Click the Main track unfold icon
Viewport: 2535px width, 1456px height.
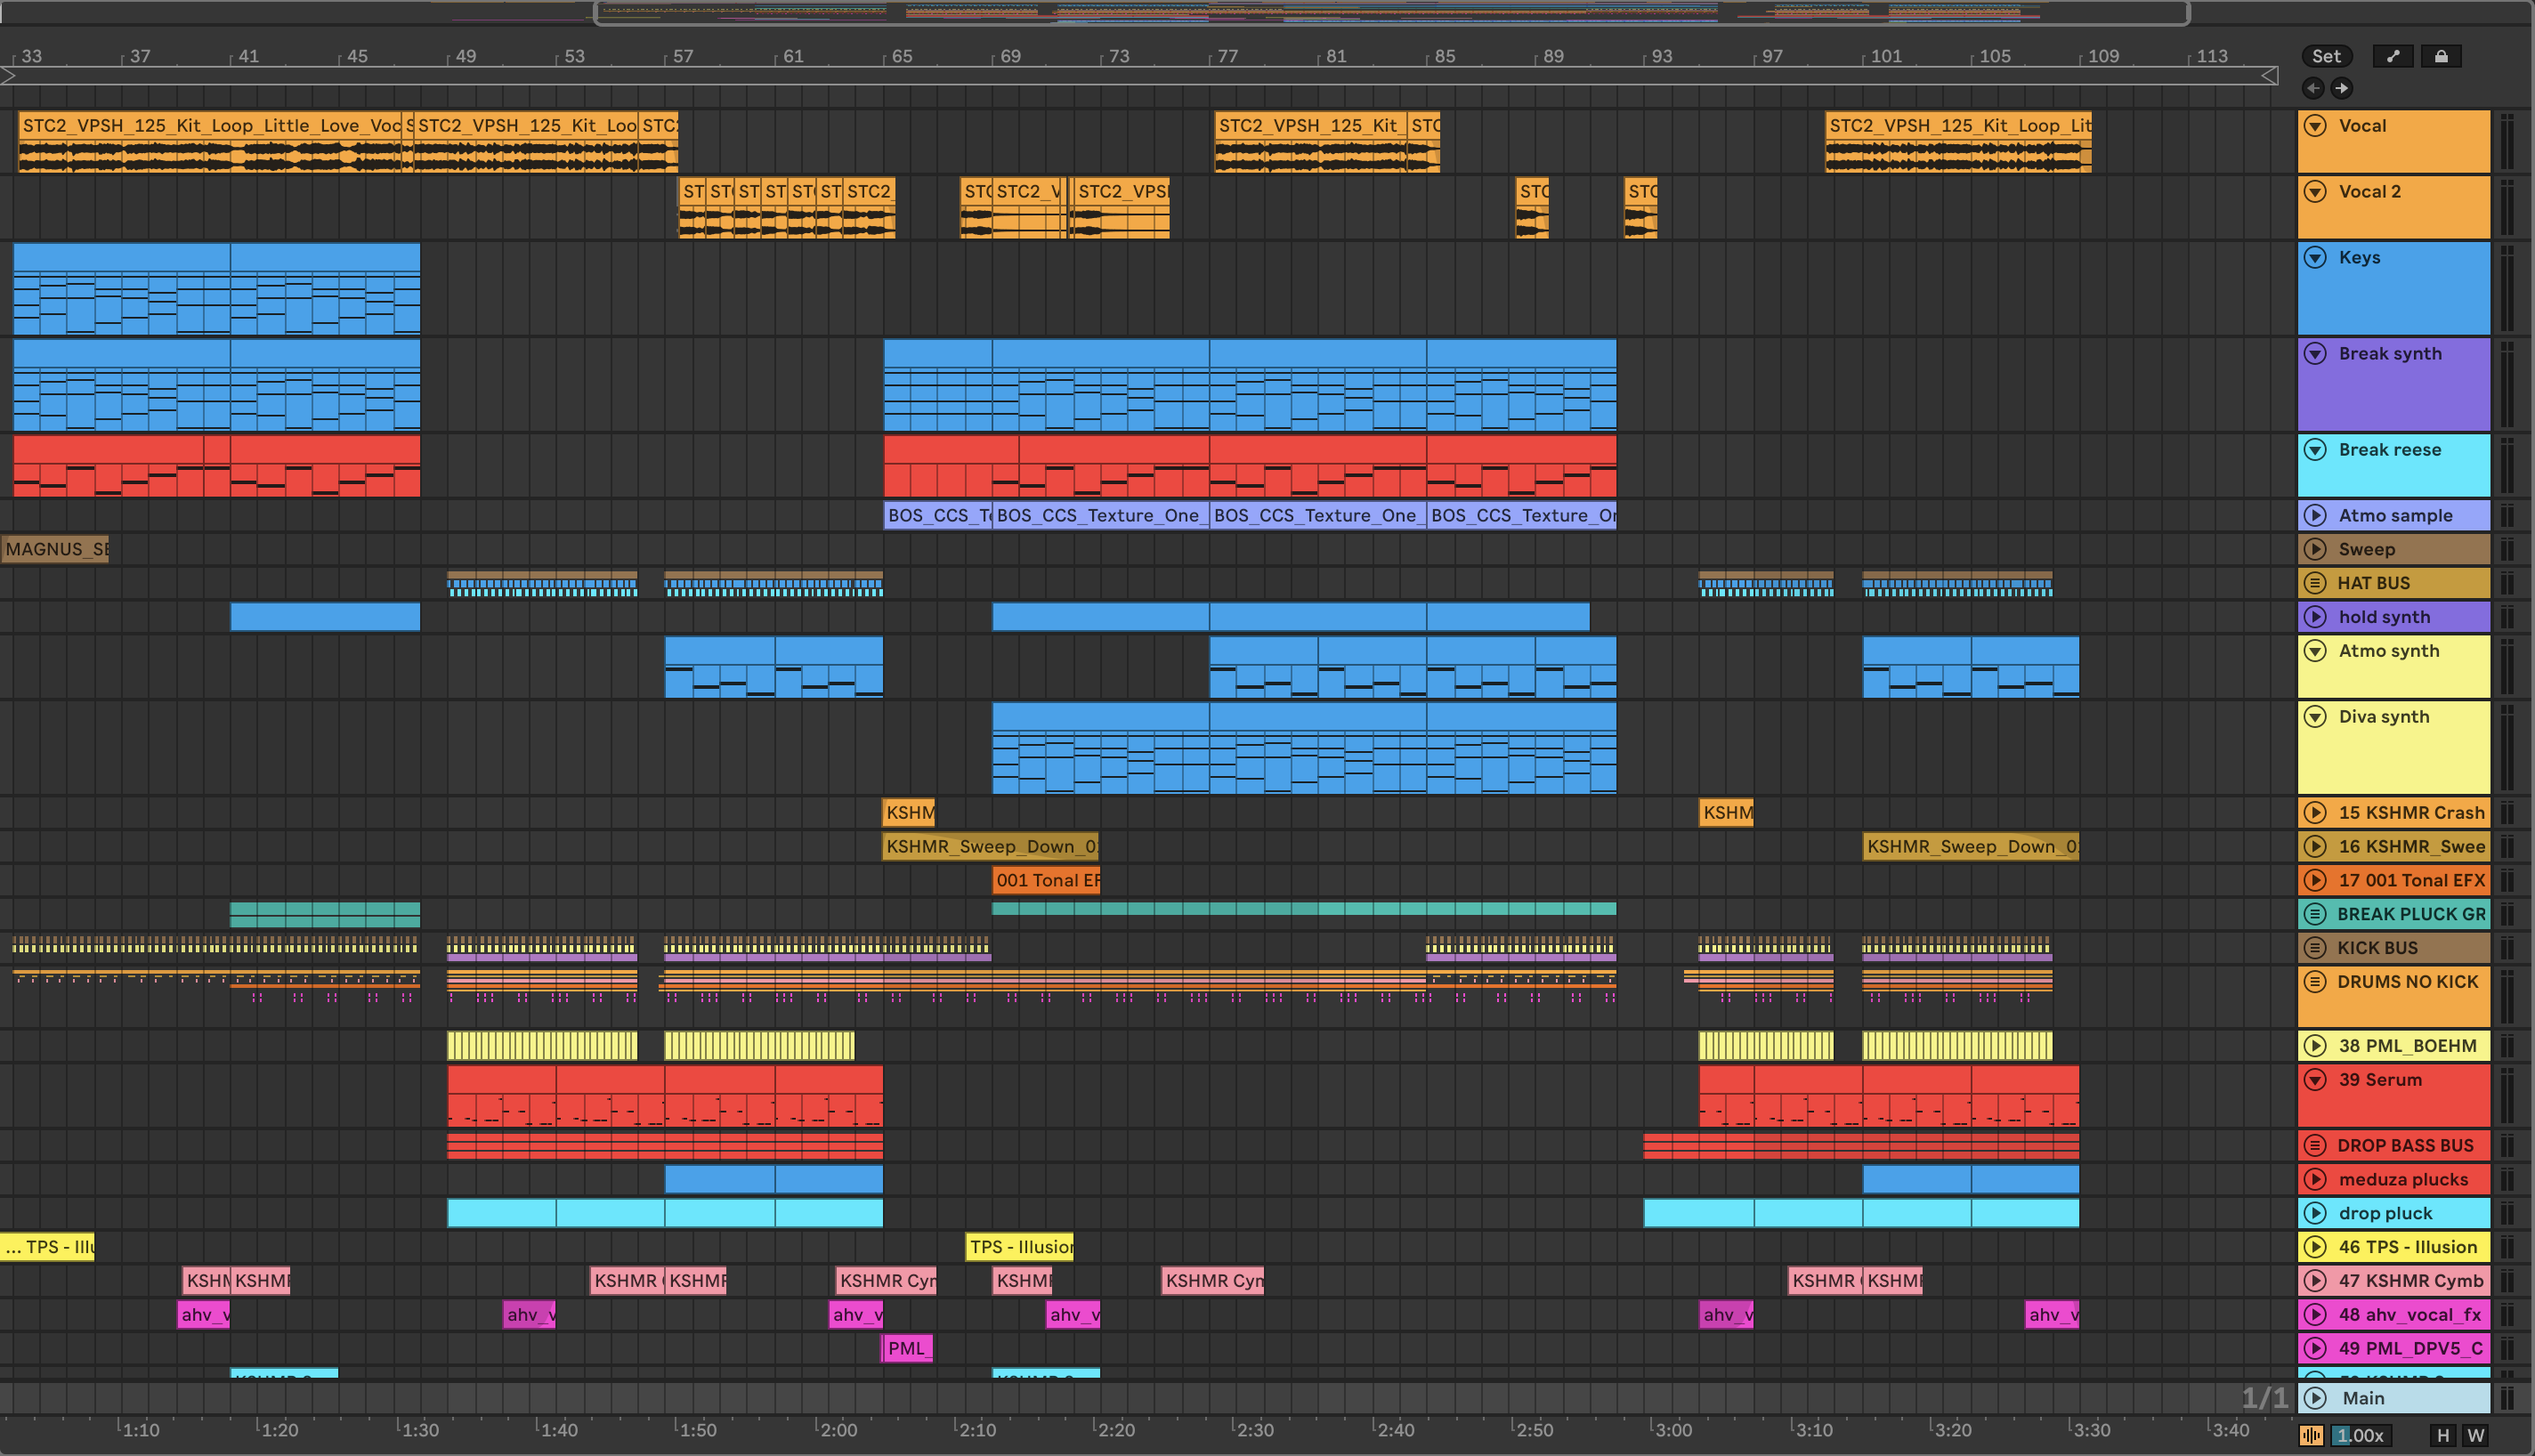[x=2316, y=1398]
